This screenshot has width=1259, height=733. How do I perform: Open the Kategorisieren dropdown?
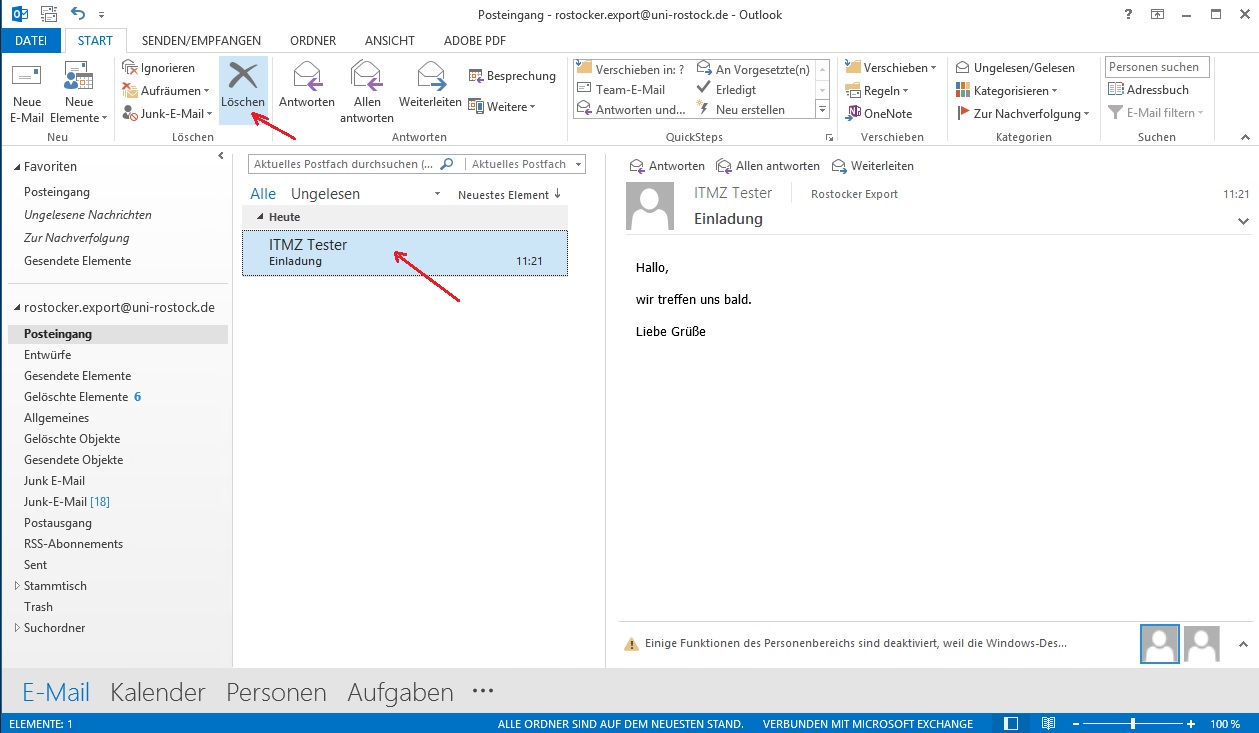tap(1006, 91)
